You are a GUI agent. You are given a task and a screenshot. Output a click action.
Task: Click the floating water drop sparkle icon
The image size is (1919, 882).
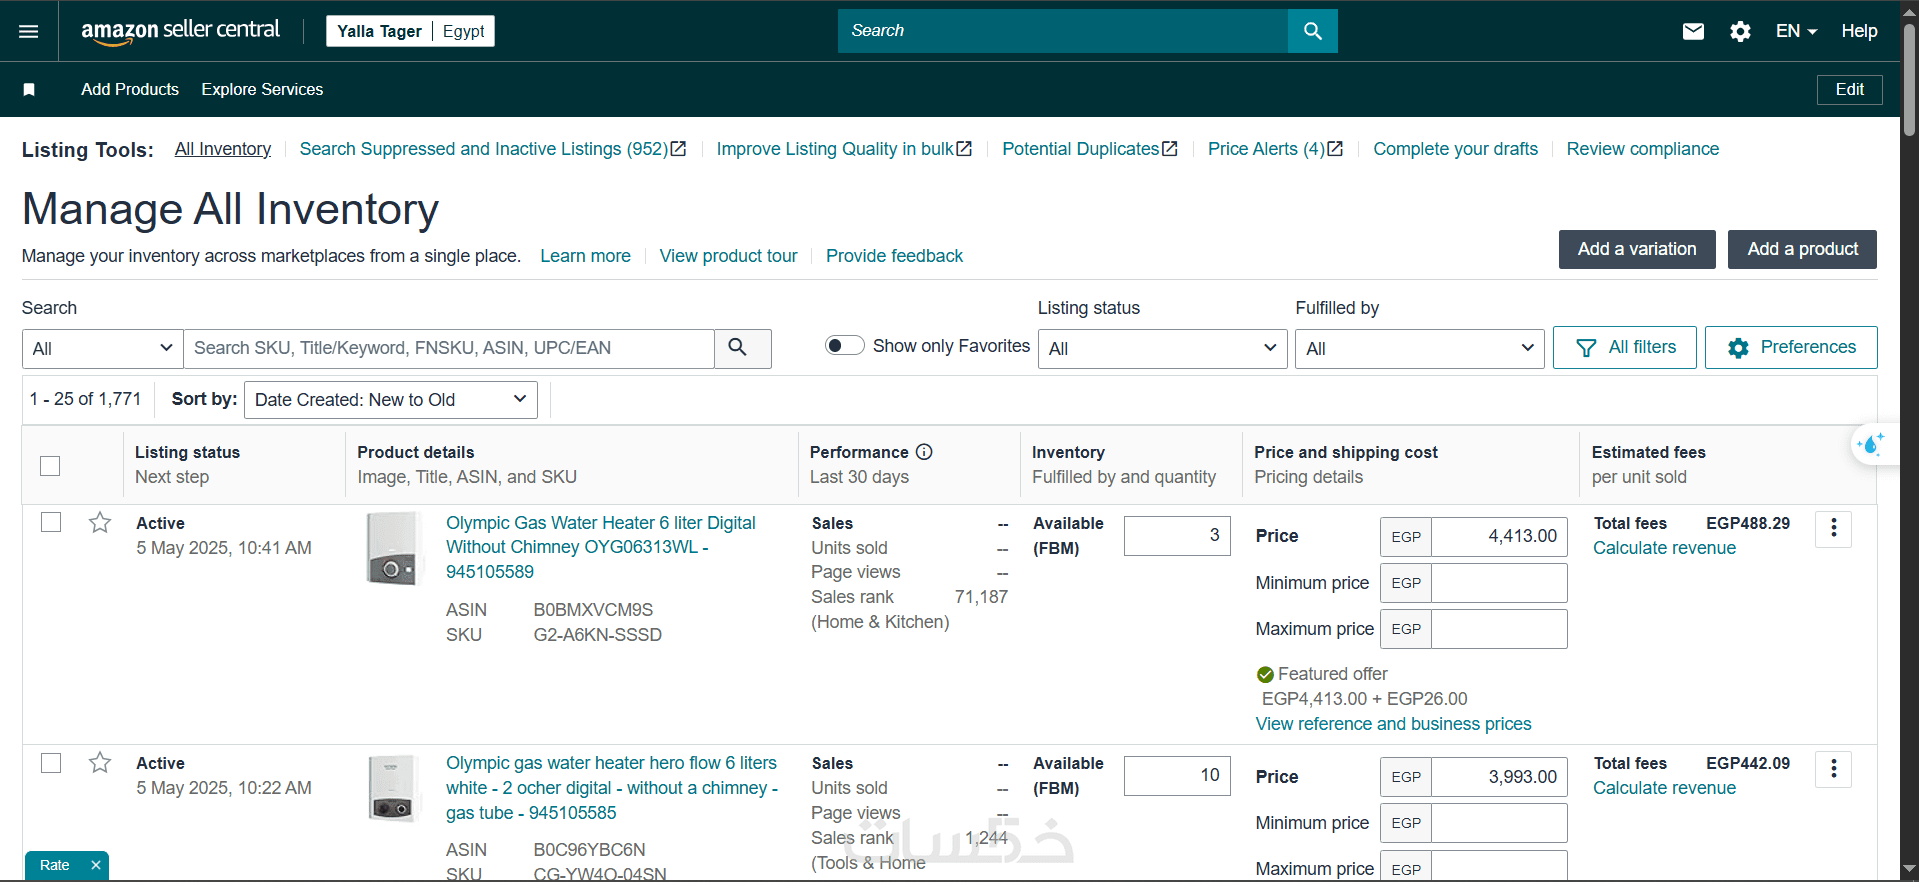click(1871, 444)
